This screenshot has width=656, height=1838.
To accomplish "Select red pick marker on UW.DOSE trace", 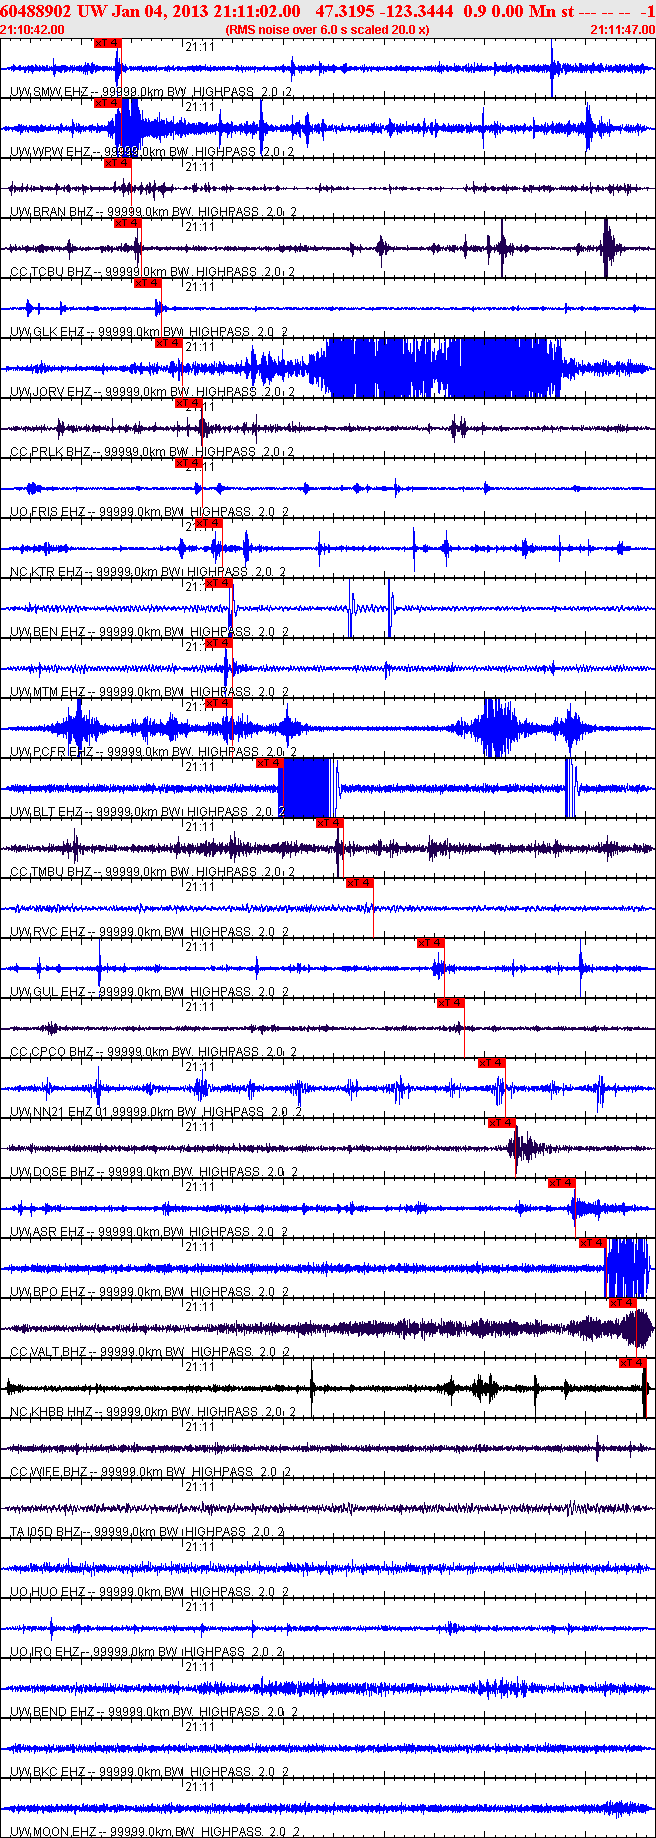I will (501, 1123).
